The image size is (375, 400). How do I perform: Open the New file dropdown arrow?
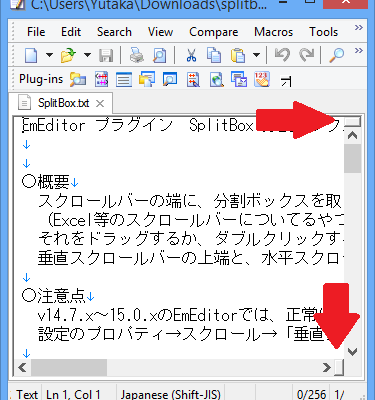point(49,55)
